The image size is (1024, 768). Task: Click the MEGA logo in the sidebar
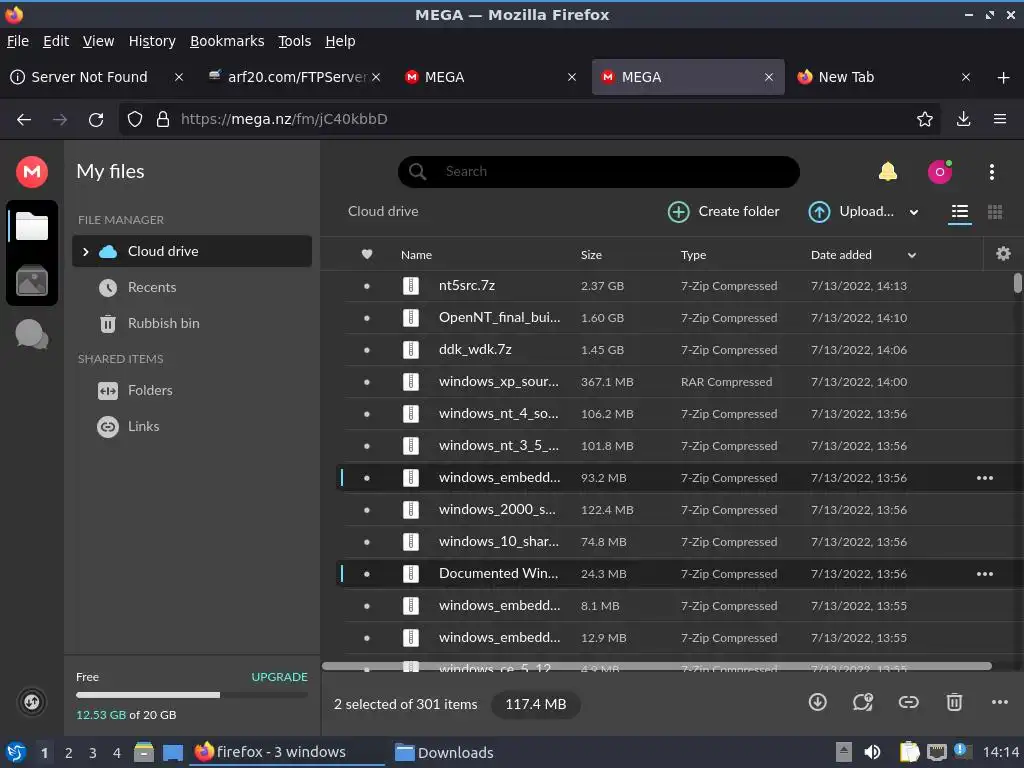(x=31, y=172)
